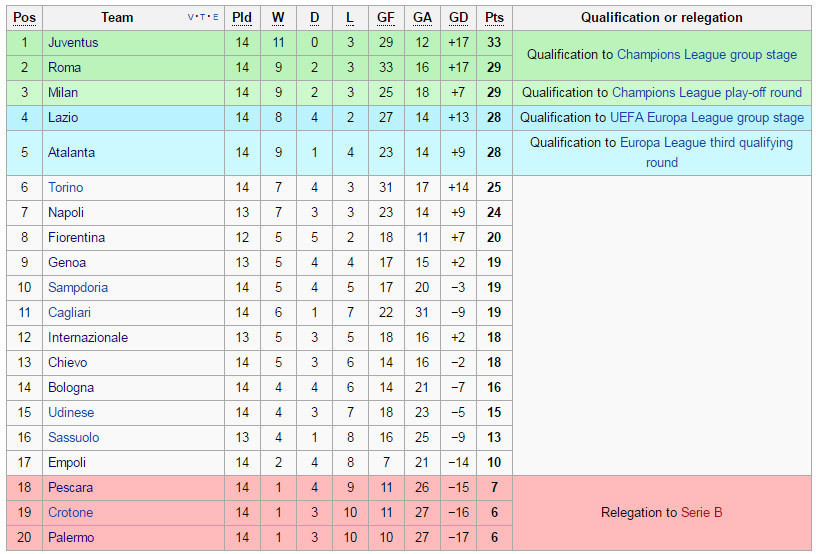
Task: Click the Pos column header
Action: pos(24,18)
